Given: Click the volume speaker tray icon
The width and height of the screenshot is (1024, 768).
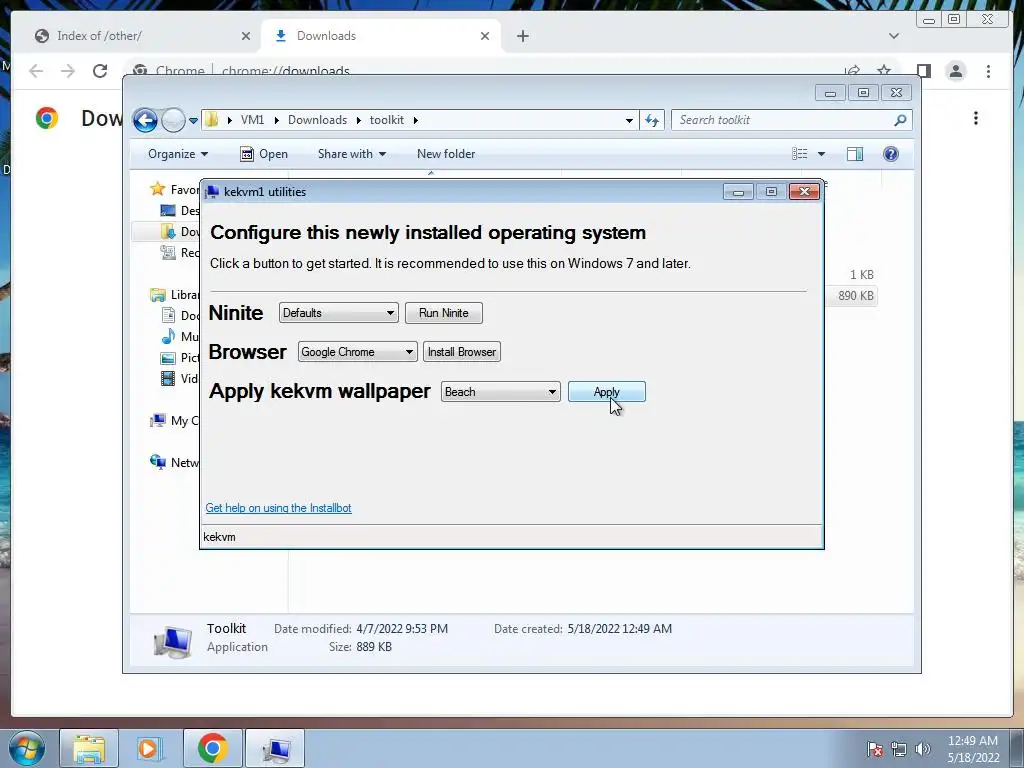Looking at the screenshot, I should [x=923, y=749].
